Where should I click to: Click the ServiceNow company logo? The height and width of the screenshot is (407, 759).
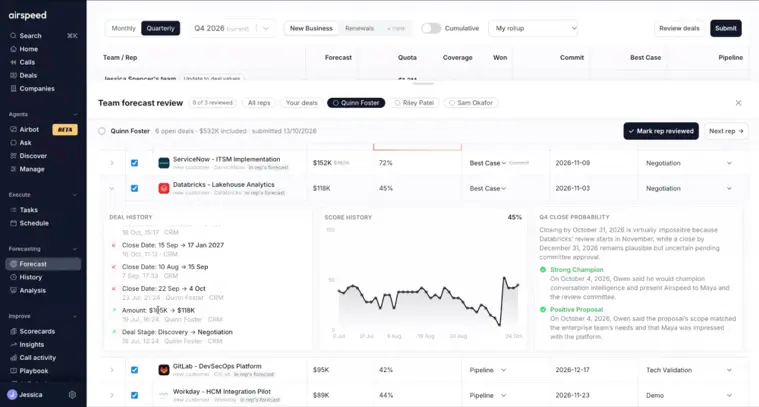pos(164,163)
